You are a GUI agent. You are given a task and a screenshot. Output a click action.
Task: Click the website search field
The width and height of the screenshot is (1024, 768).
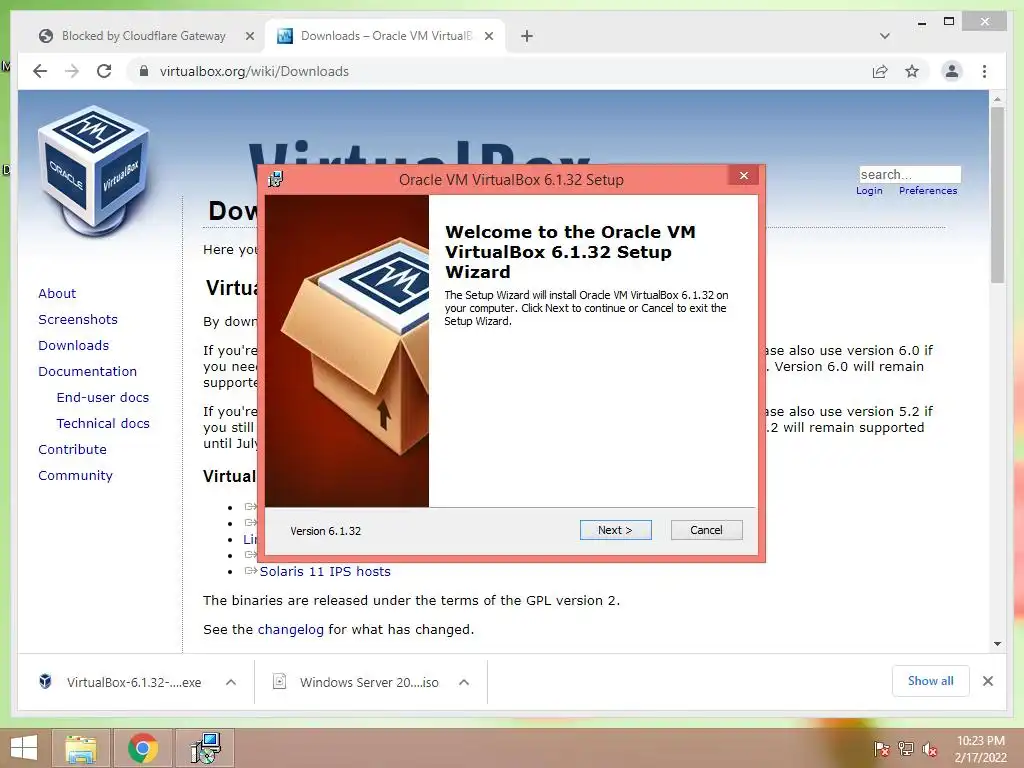tap(910, 174)
